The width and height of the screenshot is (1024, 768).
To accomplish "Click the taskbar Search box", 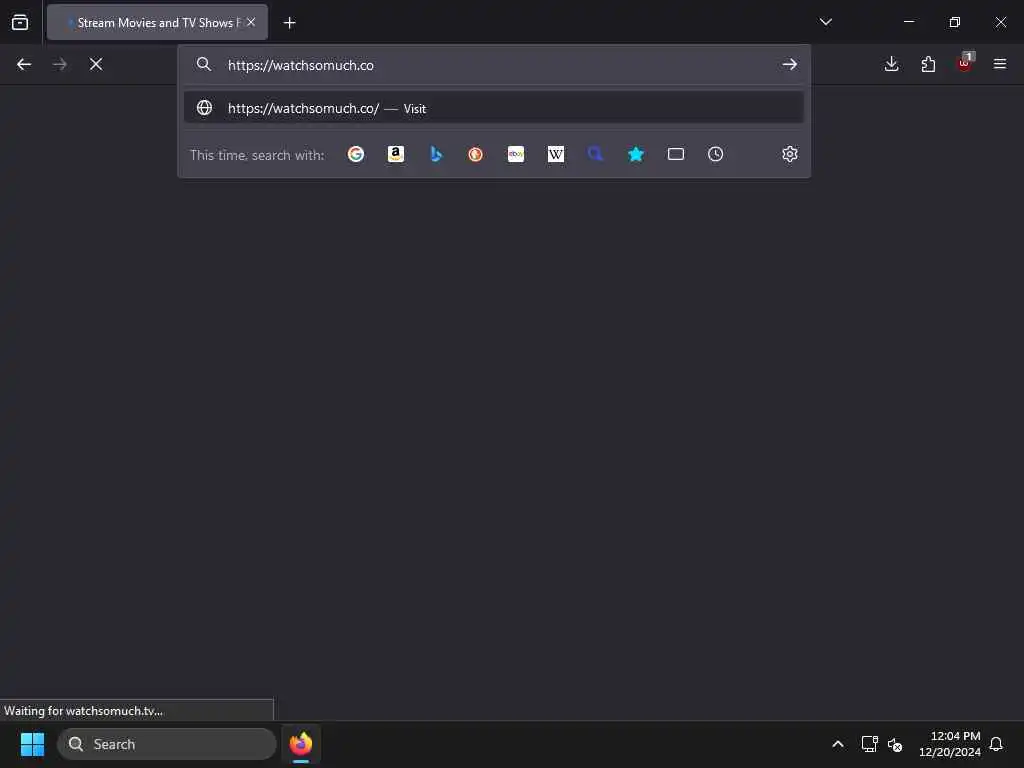I will (x=167, y=744).
